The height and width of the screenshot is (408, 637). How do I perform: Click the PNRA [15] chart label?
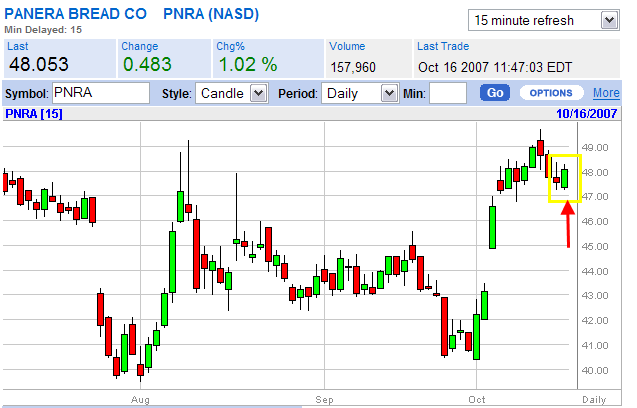[34, 114]
